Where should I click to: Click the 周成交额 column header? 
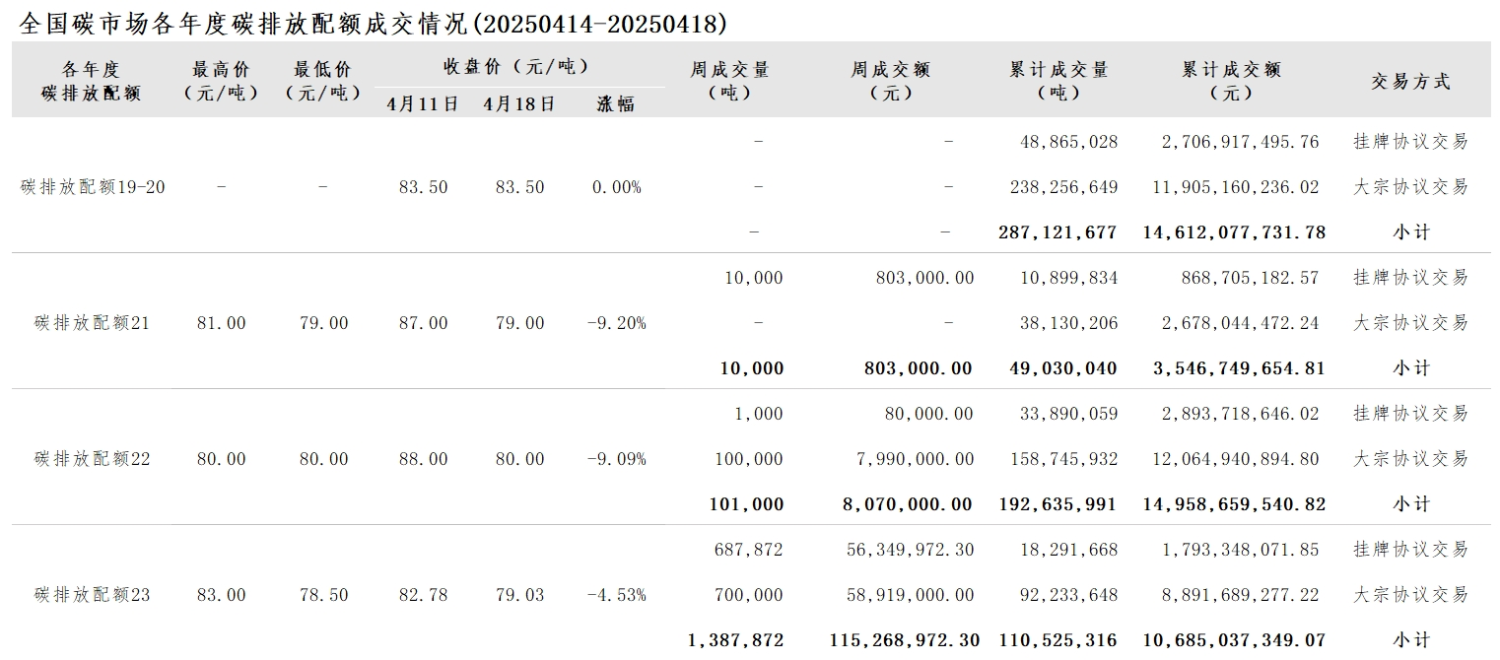(891, 81)
